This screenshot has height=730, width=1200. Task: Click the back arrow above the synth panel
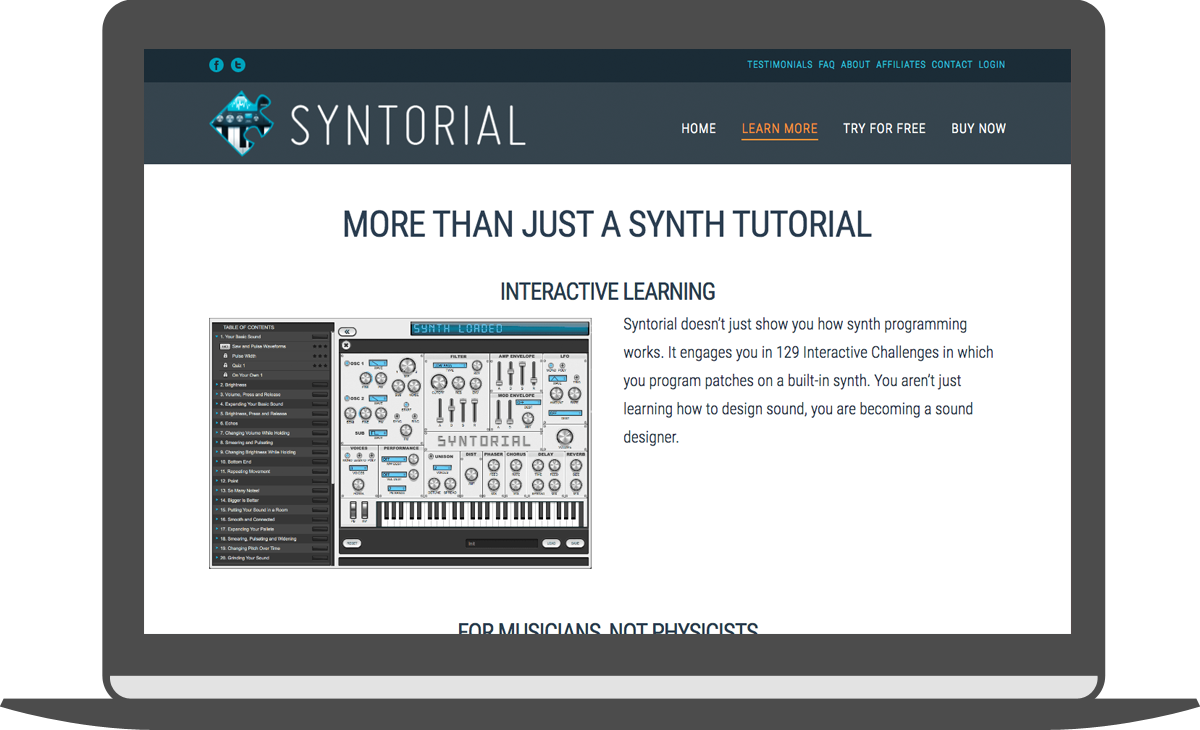coord(347,331)
